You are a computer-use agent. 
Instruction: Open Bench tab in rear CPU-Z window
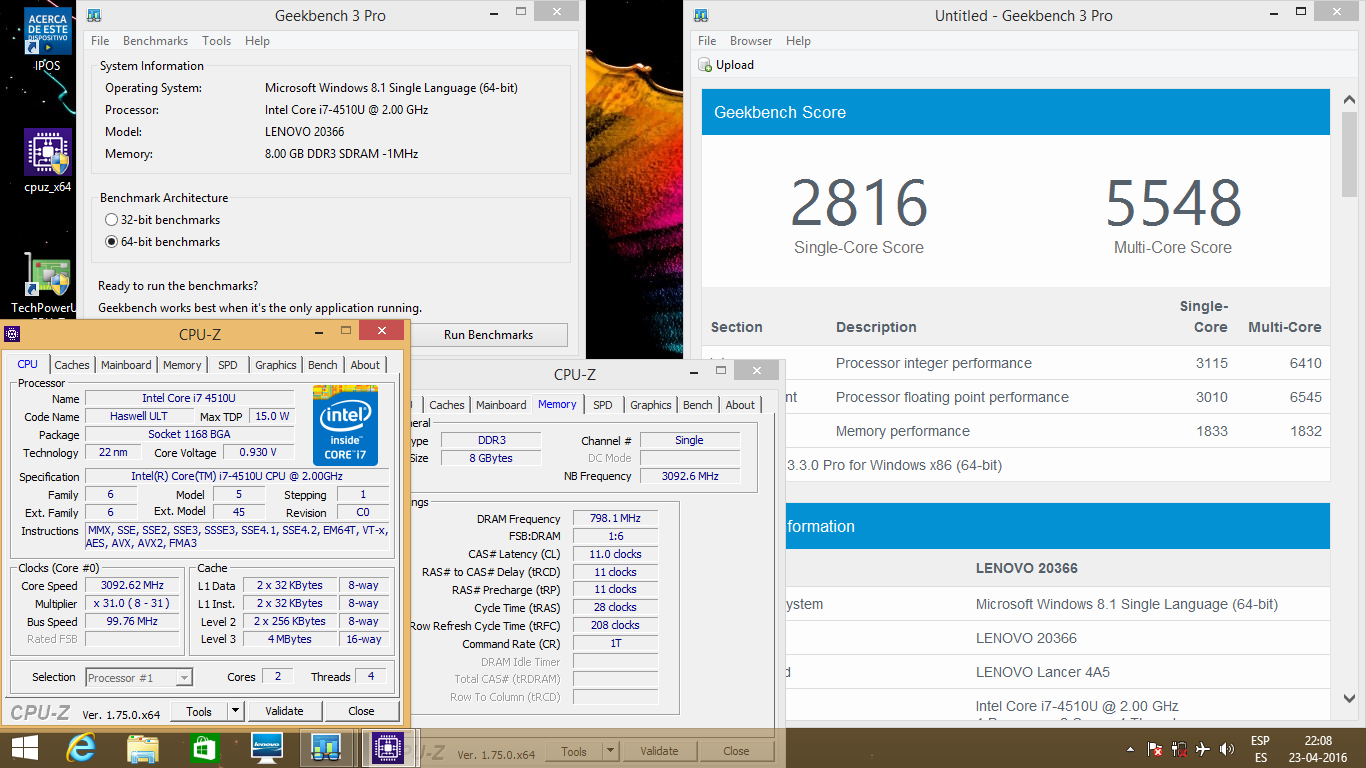698,405
